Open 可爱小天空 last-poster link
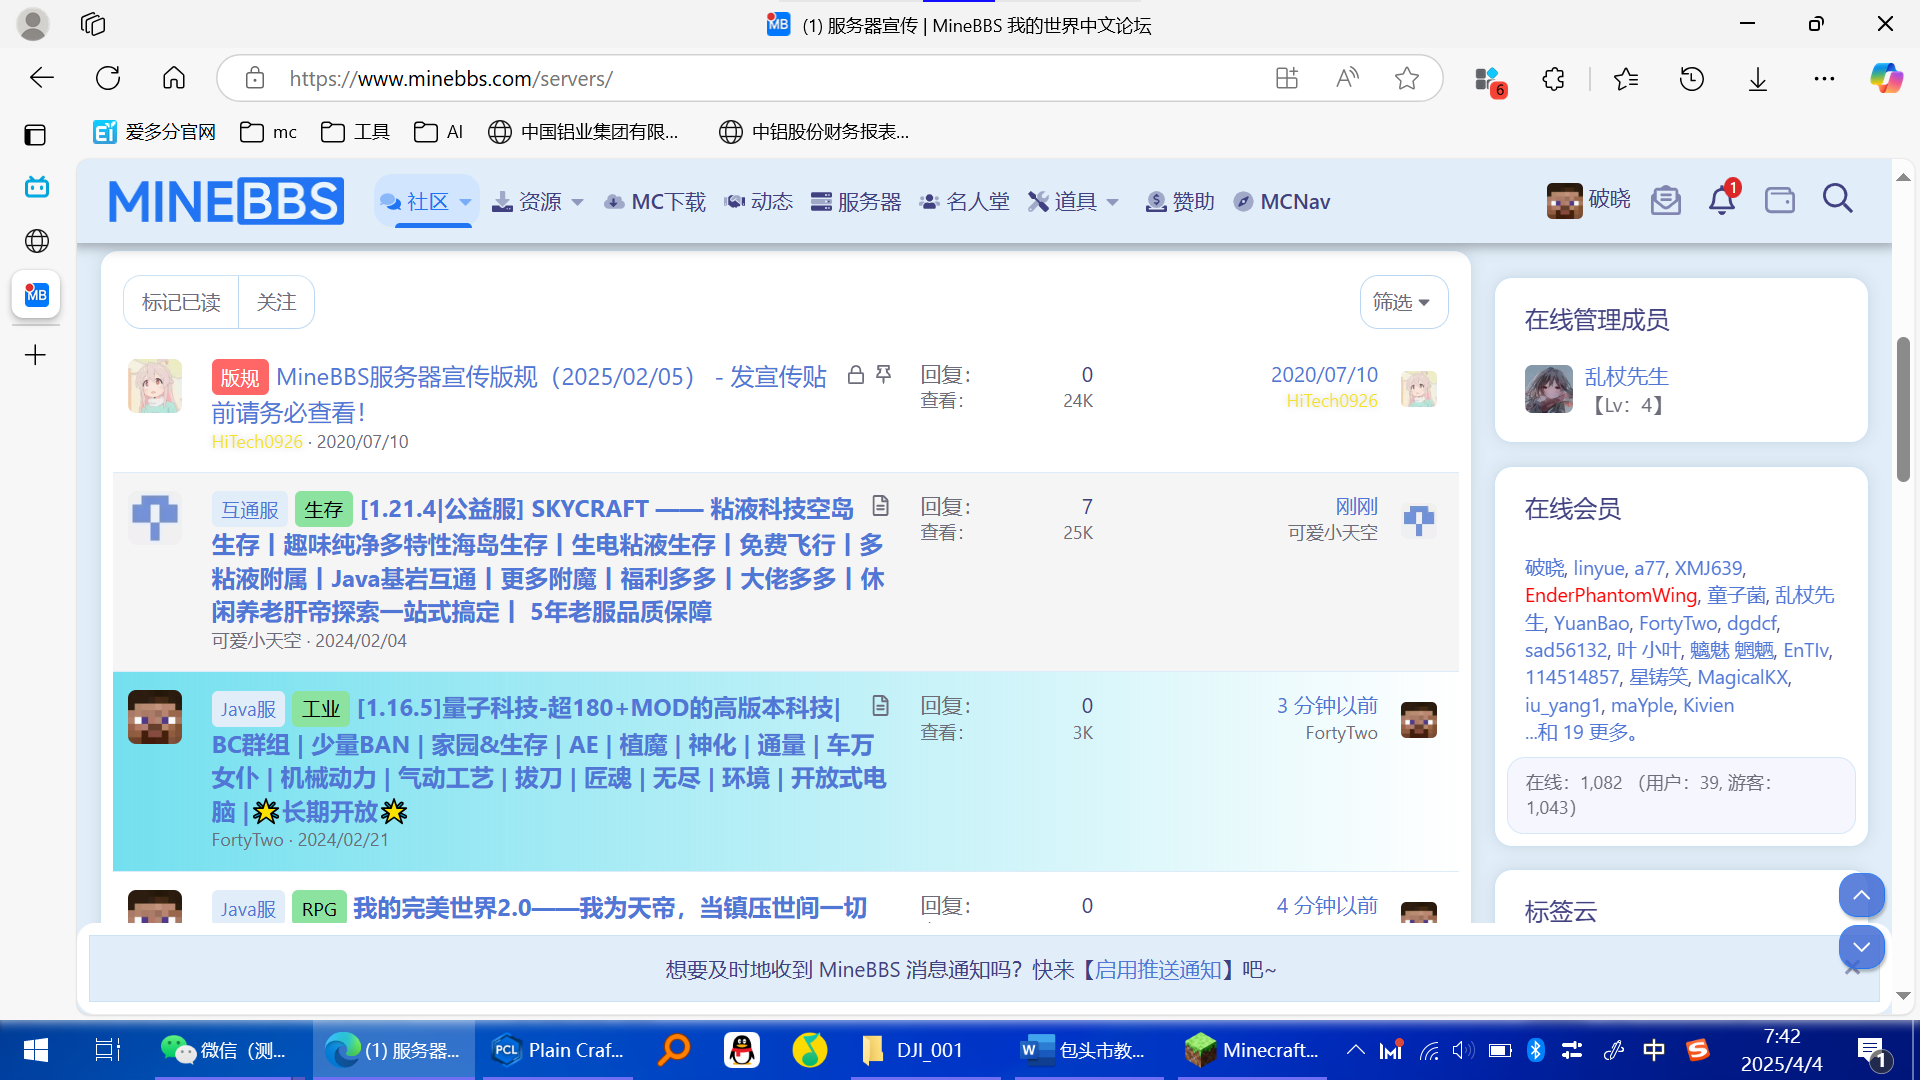This screenshot has height=1080, width=1920. coord(1332,533)
